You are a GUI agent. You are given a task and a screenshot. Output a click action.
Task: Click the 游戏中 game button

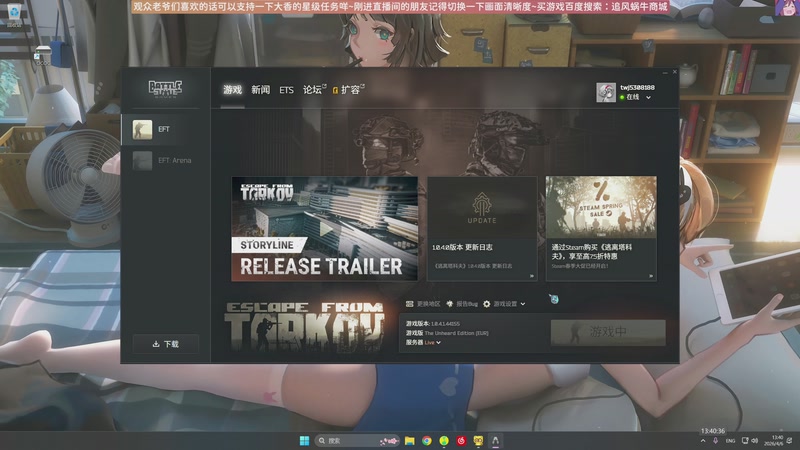[608, 332]
